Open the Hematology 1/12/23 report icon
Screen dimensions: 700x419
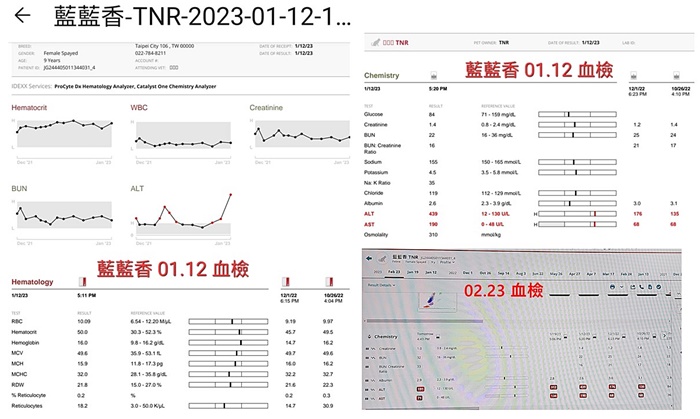[83, 282]
